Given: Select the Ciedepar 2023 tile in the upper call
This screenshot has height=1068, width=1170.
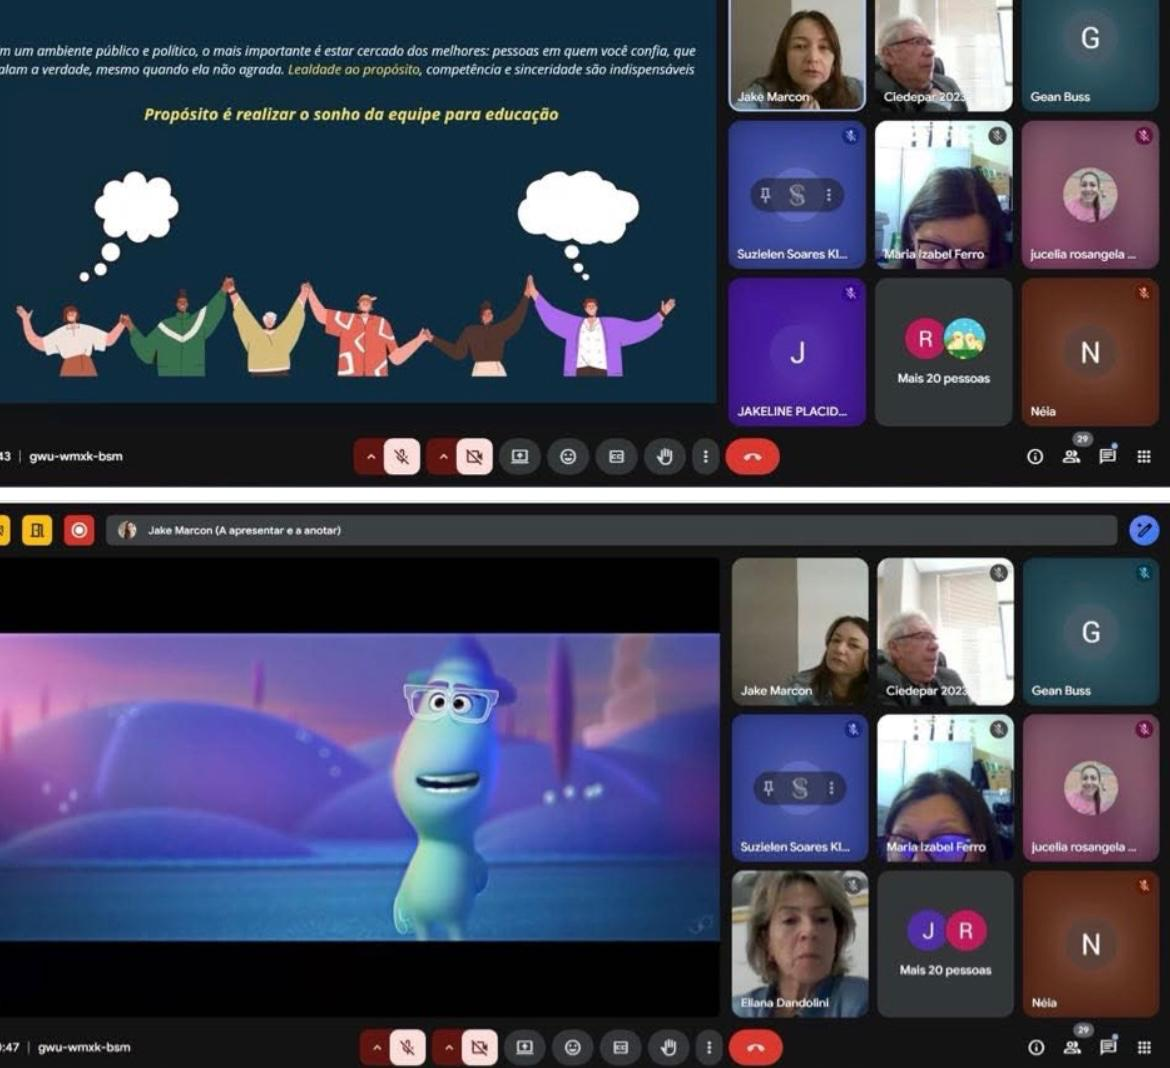Looking at the screenshot, I should 943,54.
